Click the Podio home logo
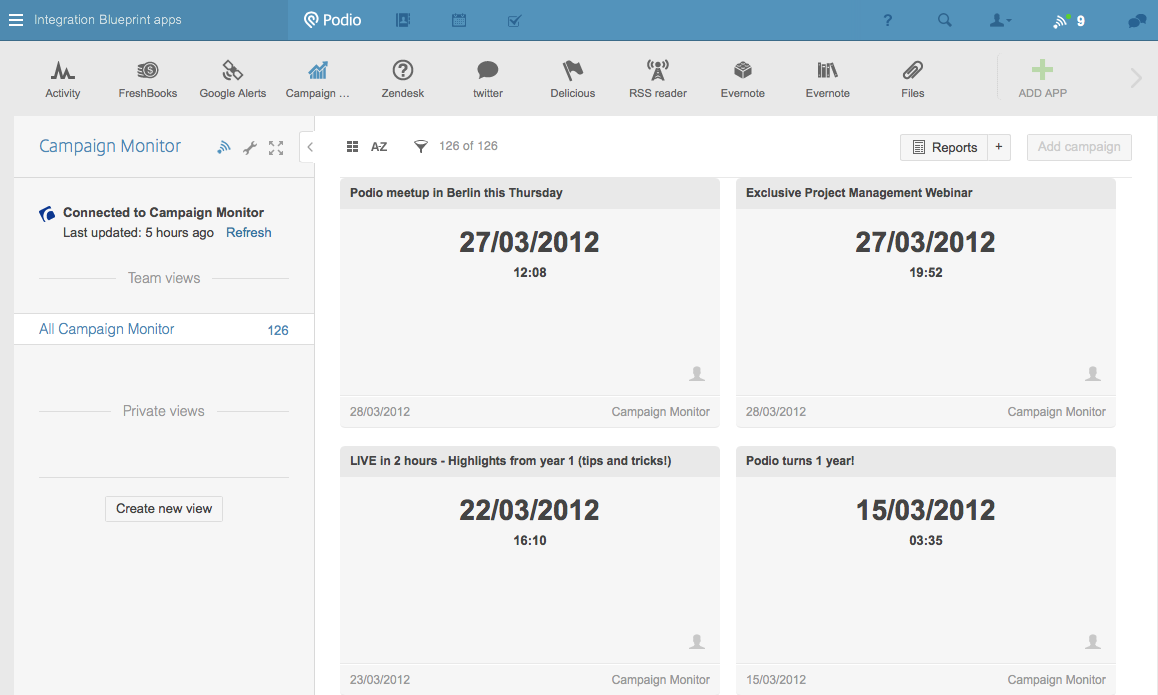This screenshot has height=695, width=1158. point(332,20)
